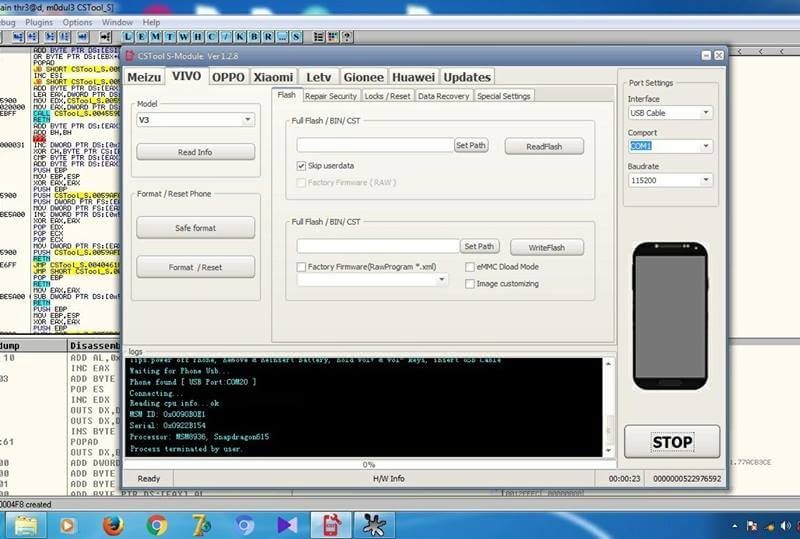Click the 0% progress bar
800x539 pixels.
[x=369, y=464]
